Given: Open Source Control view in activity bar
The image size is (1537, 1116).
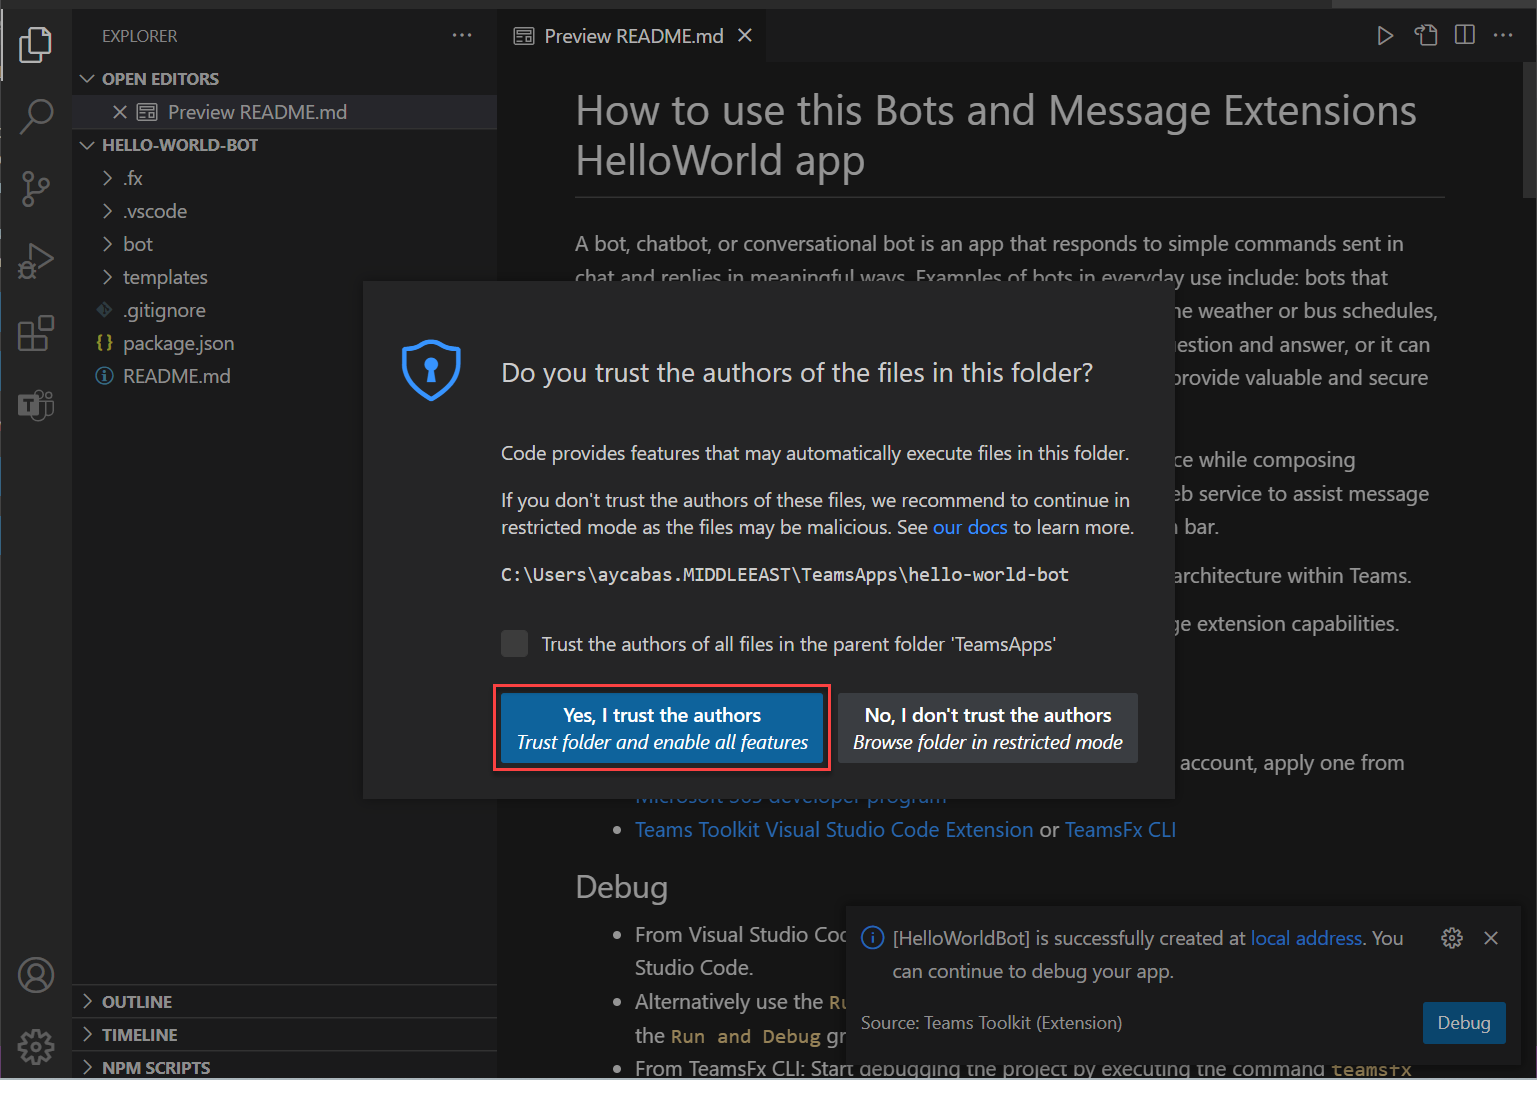Looking at the screenshot, I should pos(36,188).
